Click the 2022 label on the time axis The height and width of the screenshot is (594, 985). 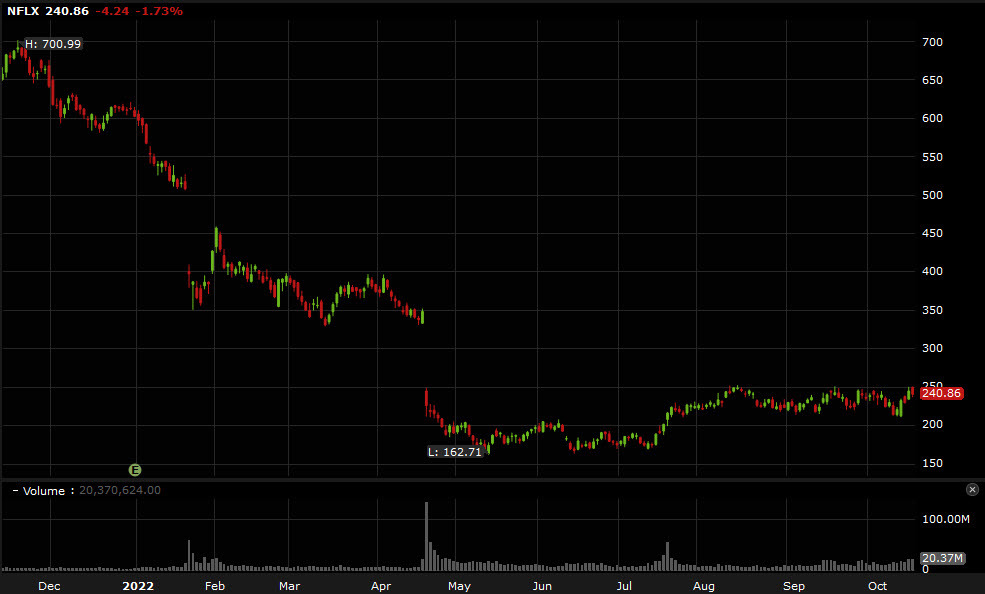click(x=136, y=586)
